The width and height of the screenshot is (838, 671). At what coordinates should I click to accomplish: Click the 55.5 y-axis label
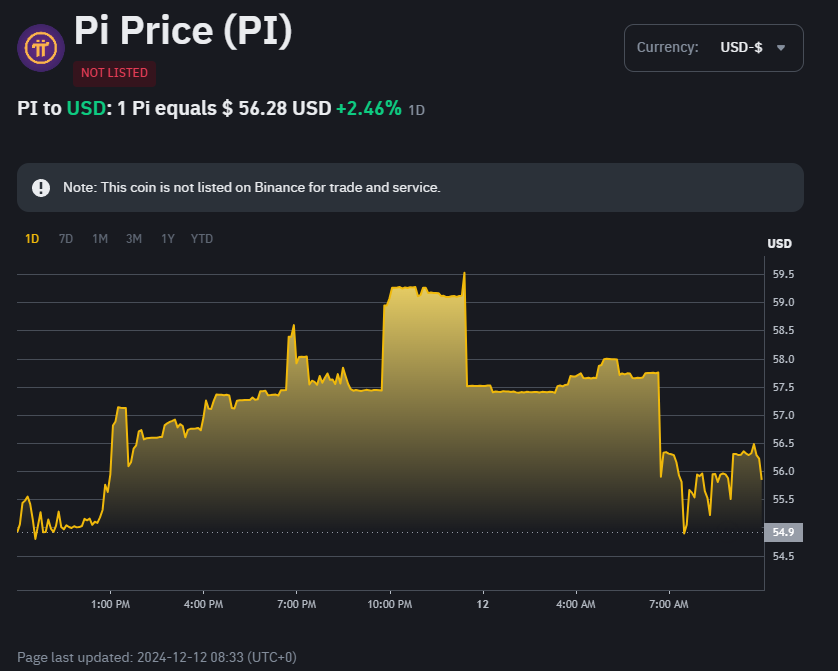(x=783, y=500)
